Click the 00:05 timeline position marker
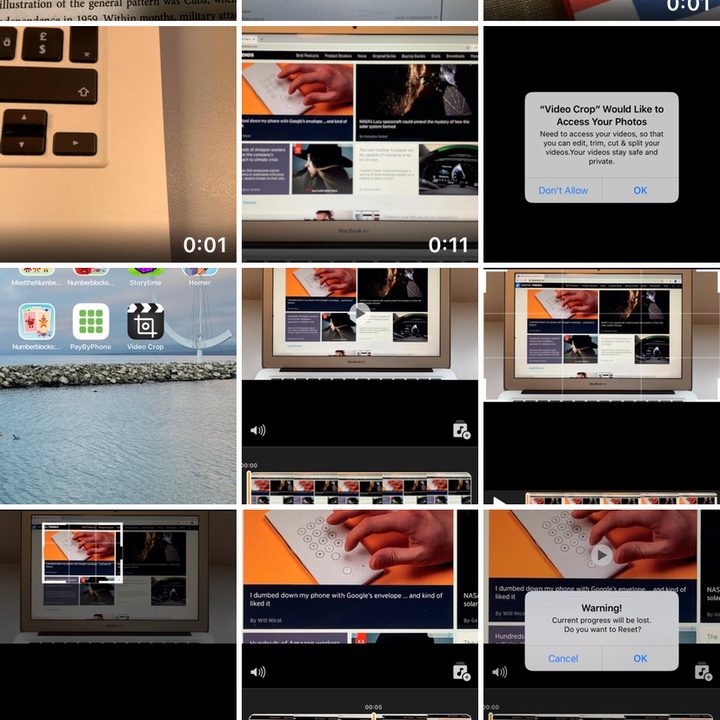Image resolution: width=720 pixels, height=720 pixels. pos(373,707)
